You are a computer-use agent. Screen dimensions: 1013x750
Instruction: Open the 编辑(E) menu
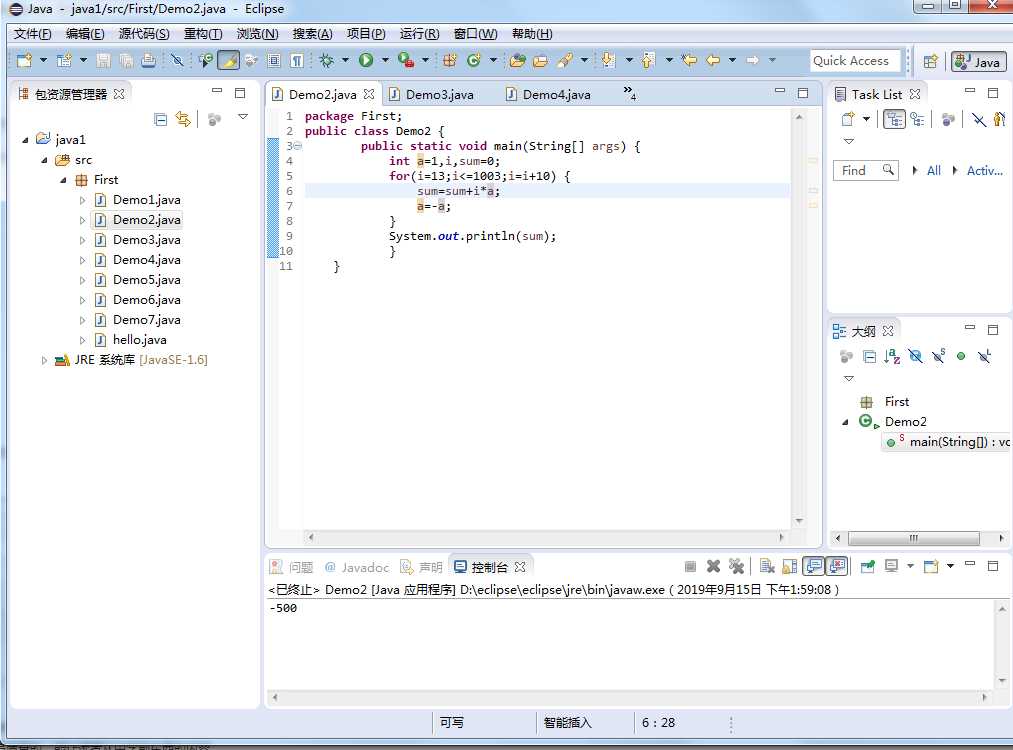pos(85,34)
